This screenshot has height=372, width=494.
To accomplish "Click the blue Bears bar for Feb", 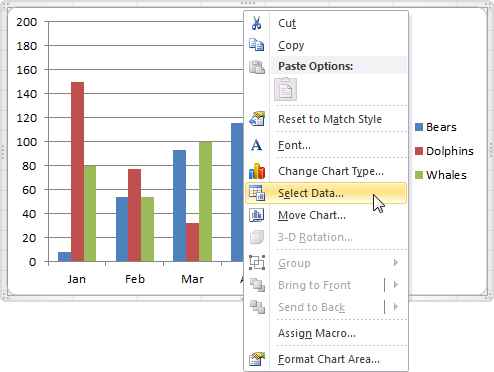I will 122,229.
